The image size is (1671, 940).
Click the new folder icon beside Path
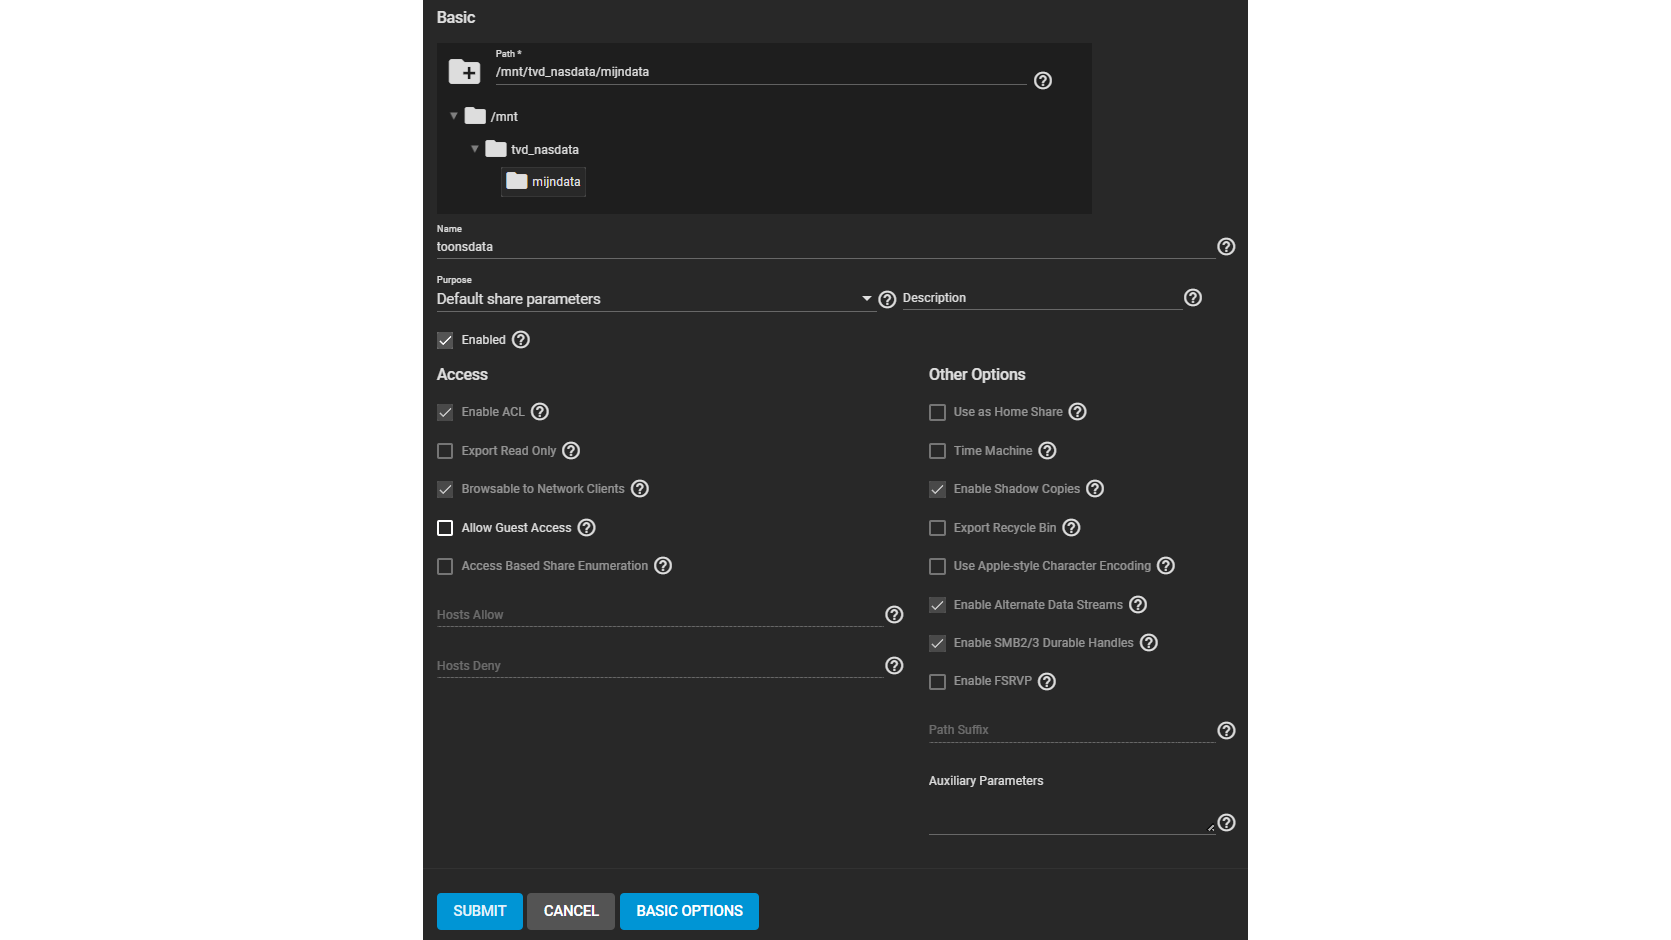click(464, 72)
